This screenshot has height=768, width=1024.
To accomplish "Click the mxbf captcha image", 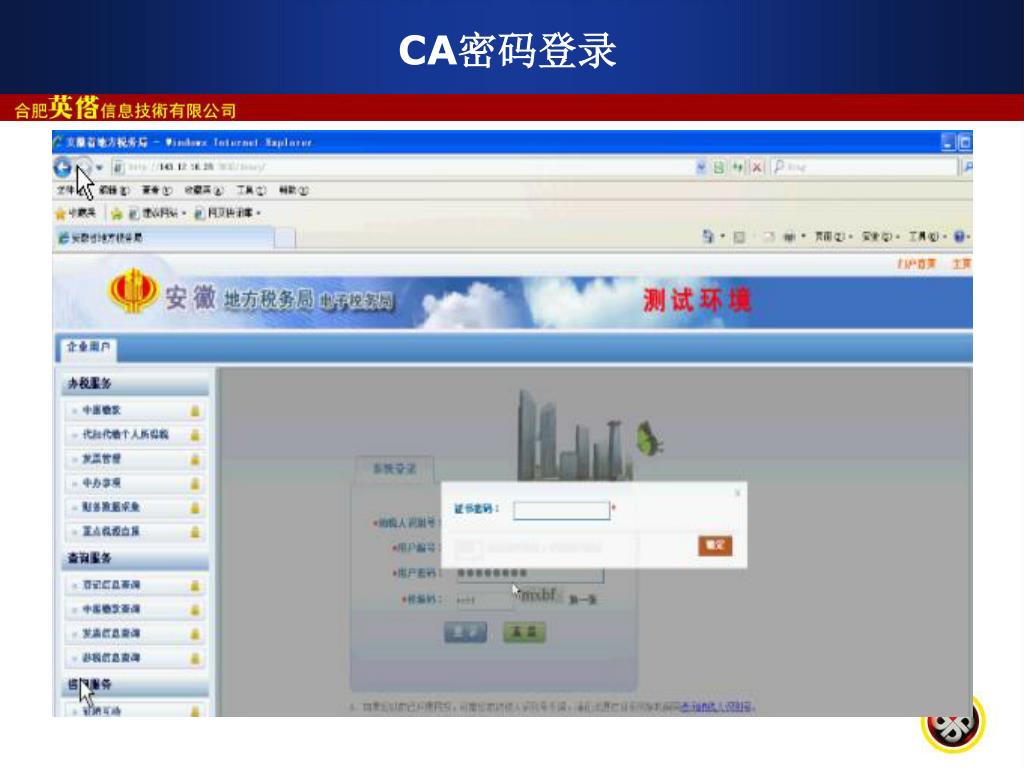I will pyautogui.click(x=539, y=596).
